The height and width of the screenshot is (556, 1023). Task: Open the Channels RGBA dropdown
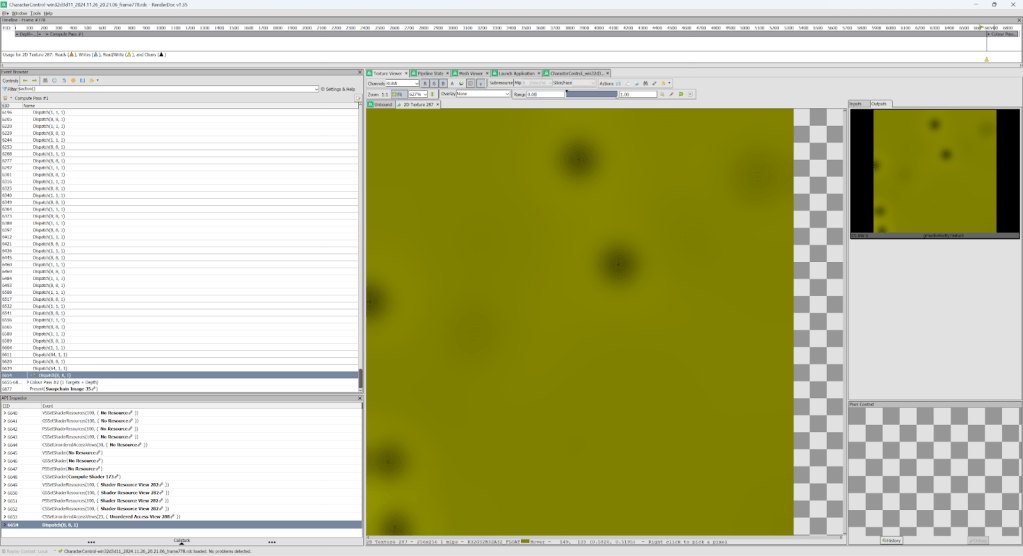(x=401, y=84)
